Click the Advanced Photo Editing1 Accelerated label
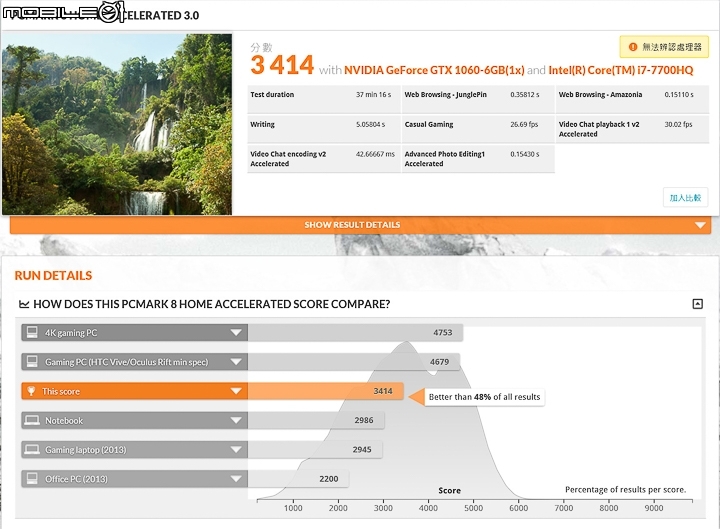Image resolution: width=720 pixels, height=529 pixels. pyautogui.click(x=444, y=159)
